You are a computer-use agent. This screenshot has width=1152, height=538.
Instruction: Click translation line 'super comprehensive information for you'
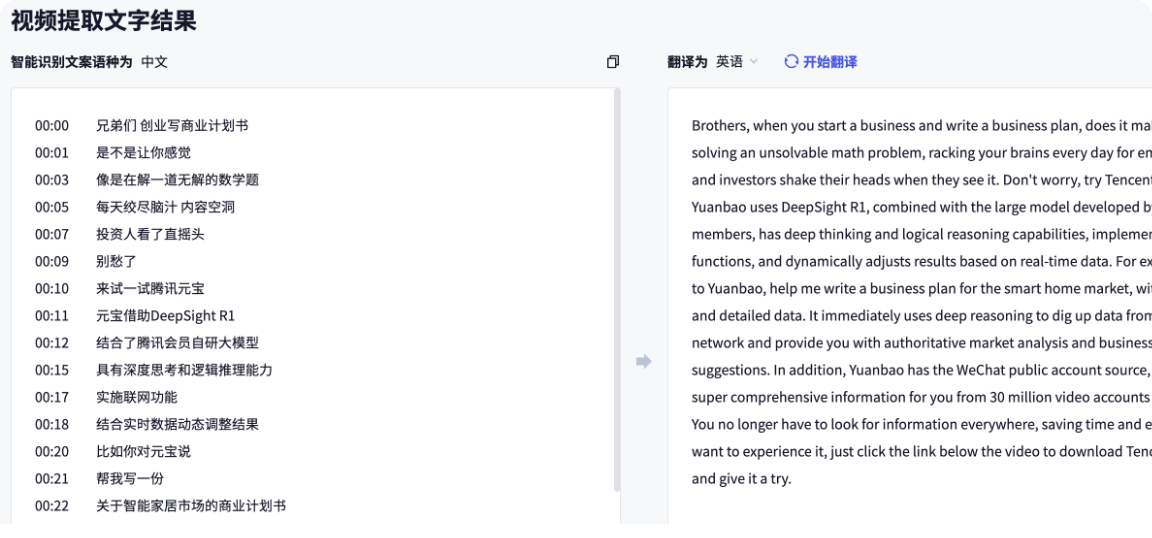pyautogui.click(x=921, y=398)
